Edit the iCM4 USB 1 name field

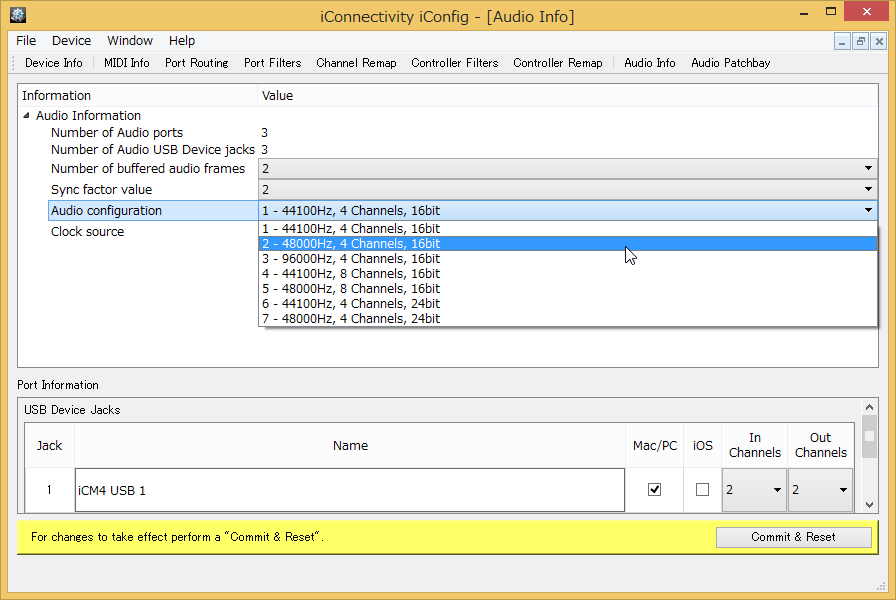point(350,490)
